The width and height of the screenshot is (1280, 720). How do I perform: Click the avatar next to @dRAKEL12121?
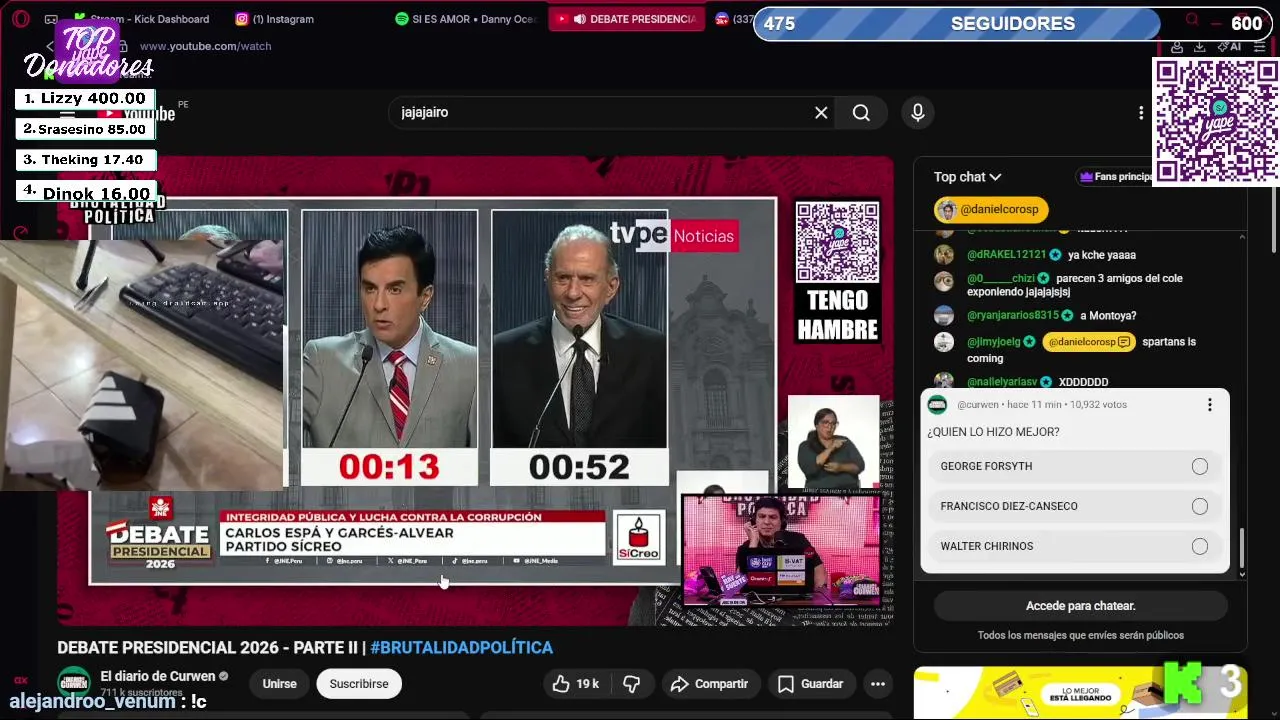click(944, 255)
